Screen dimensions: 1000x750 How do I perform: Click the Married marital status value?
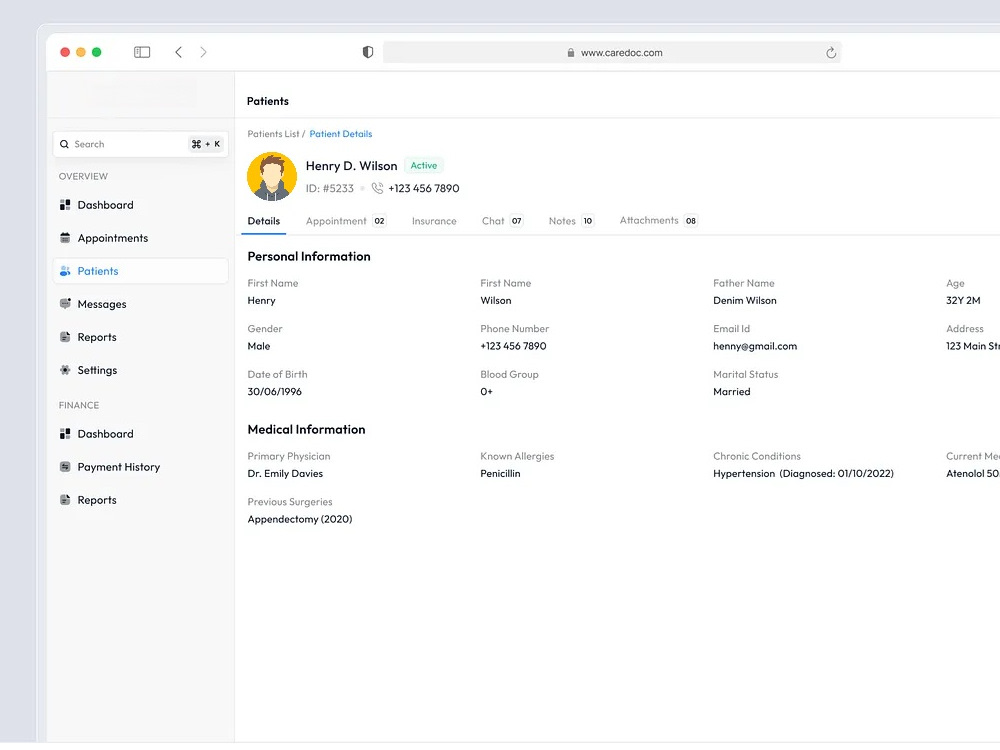tap(732, 392)
